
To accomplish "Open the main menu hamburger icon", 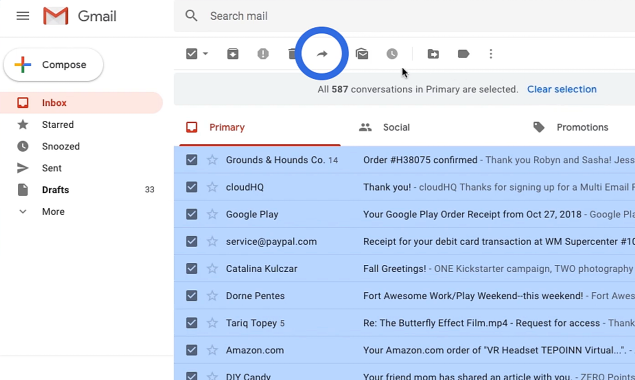I will [23, 16].
